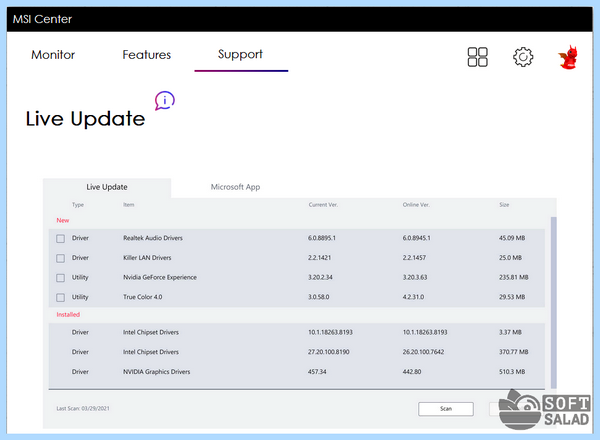The height and width of the screenshot is (440, 600).
Task: Click online version 6.0.8945.1
Action: (416, 238)
